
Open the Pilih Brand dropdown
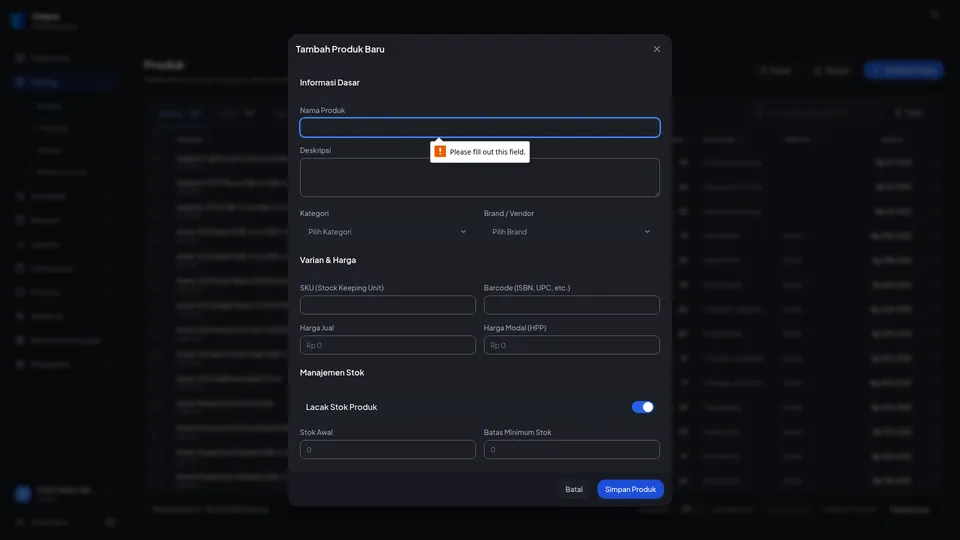(571, 232)
